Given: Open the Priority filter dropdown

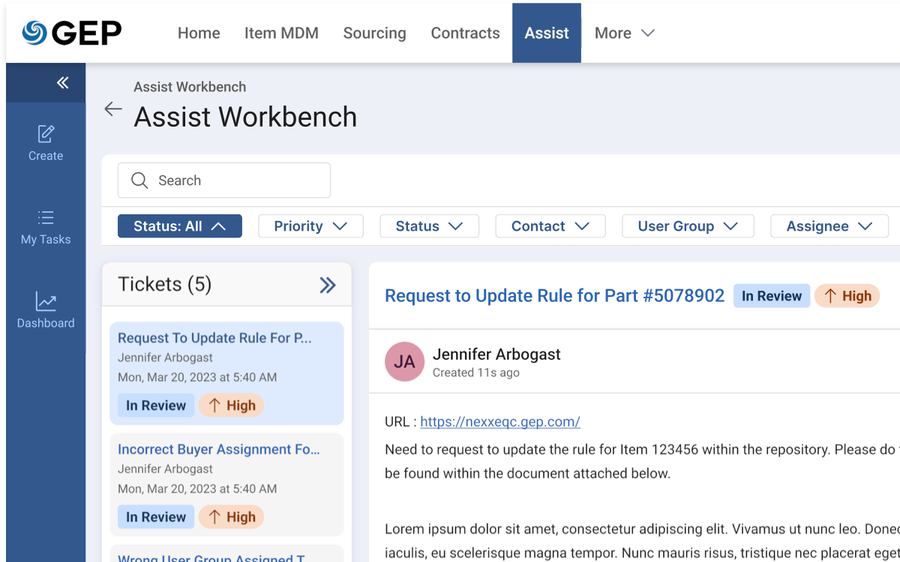Looking at the screenshot, I should (x=311, y=226).
